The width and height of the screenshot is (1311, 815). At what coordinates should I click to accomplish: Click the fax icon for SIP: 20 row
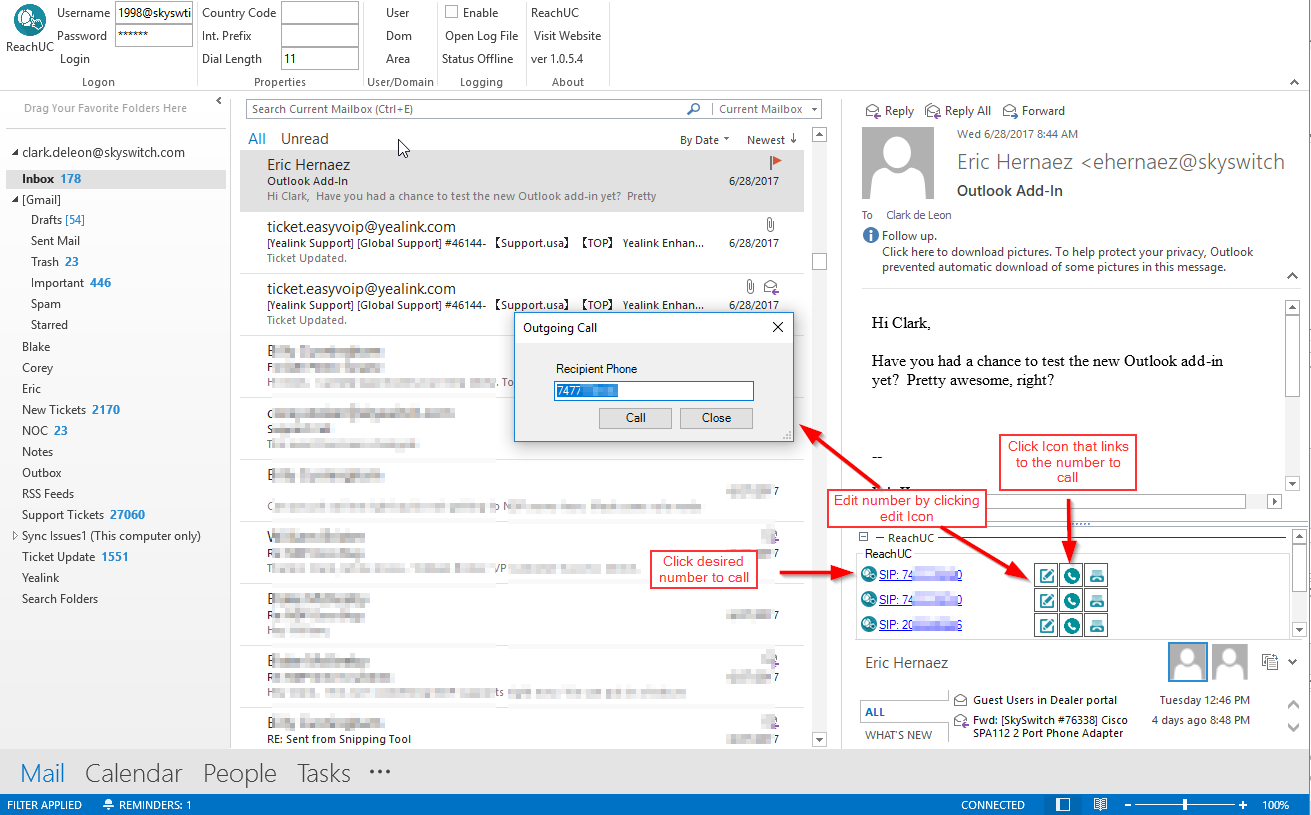pos(1096,625)
